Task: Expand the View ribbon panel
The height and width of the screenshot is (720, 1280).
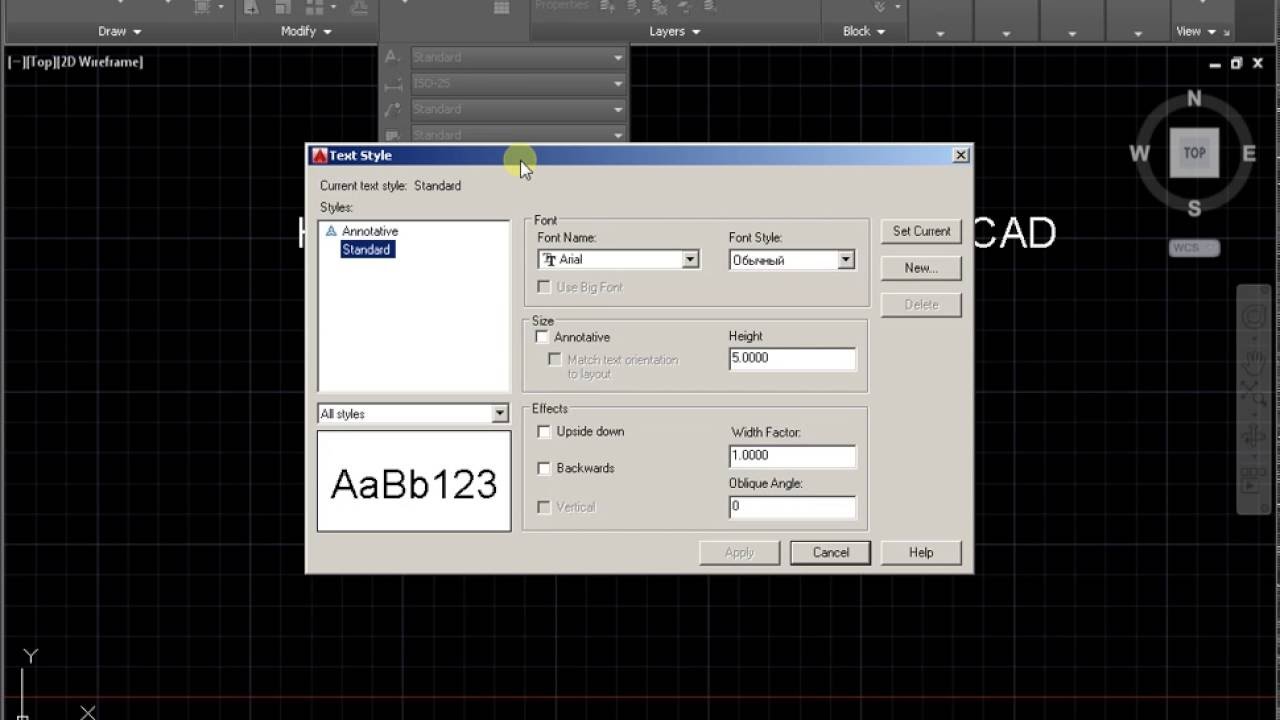Action: coord(1195,31)
